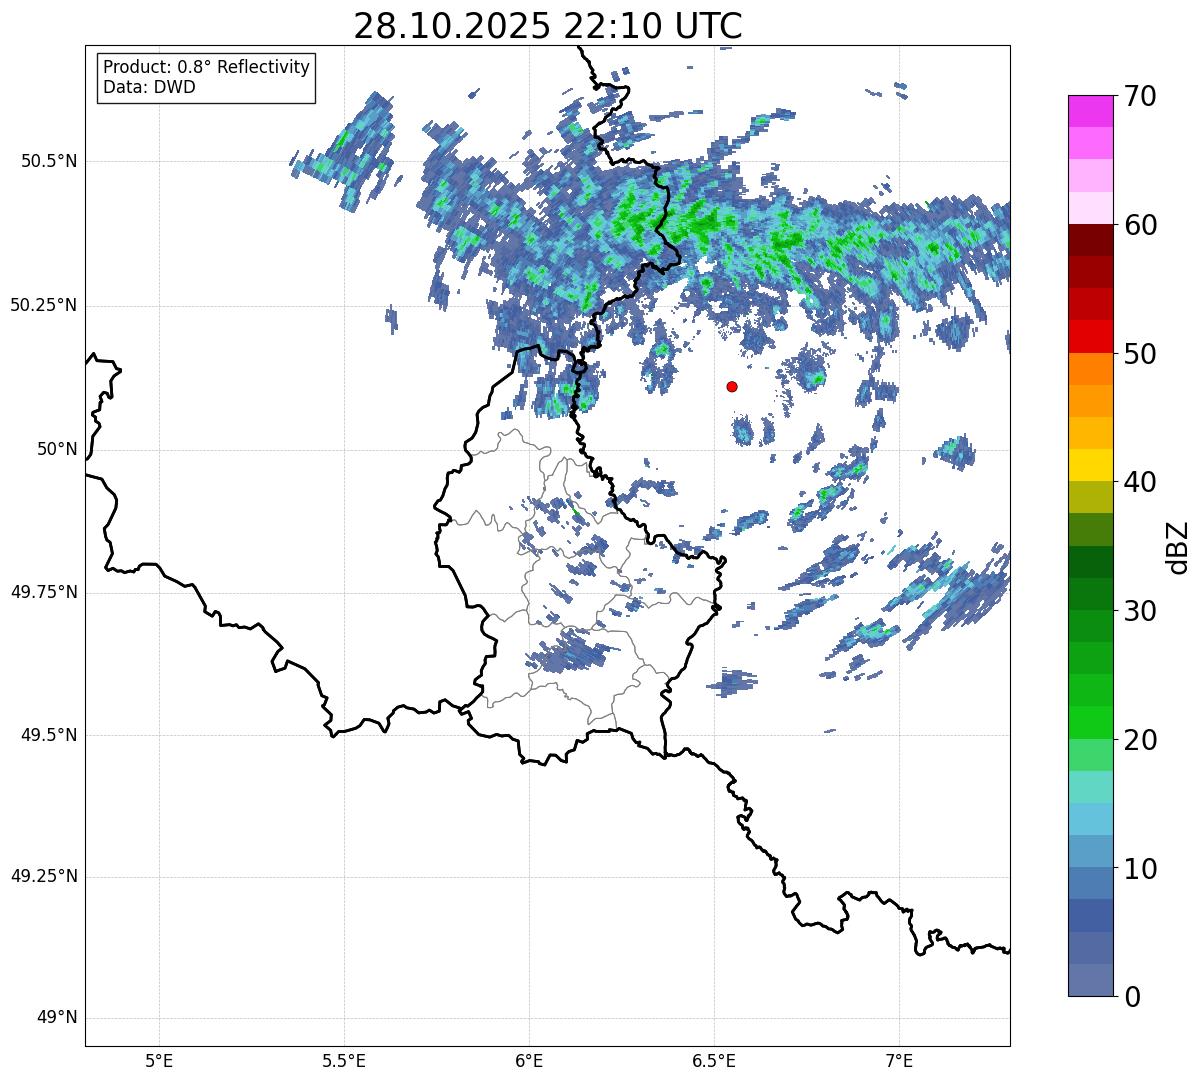
Task: Click the latitude label "49.25°N"
Action: [x=44, y=877]
